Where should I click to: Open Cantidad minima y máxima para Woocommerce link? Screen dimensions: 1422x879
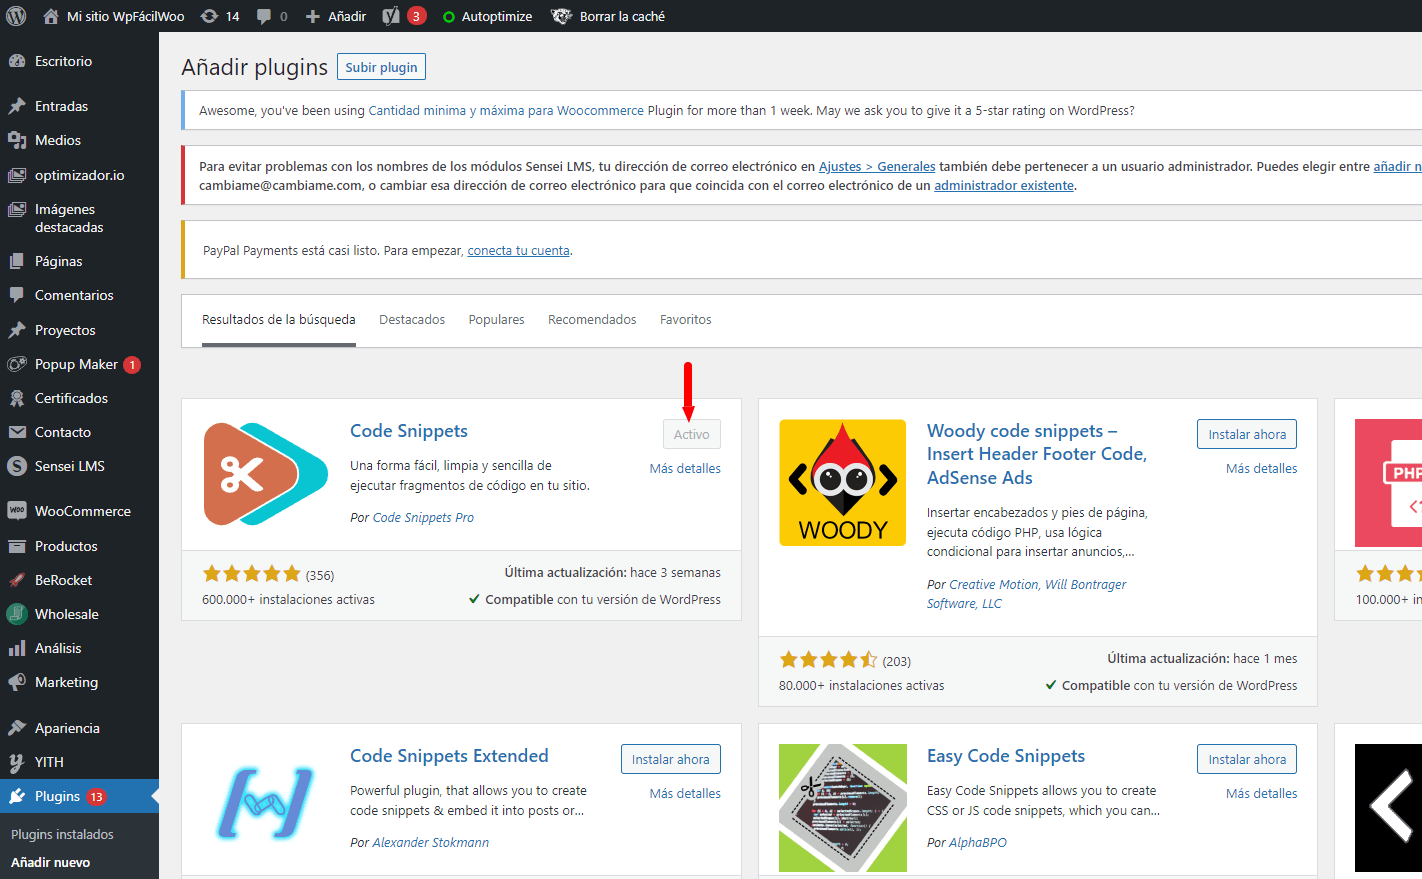click(x=506, y=110)
